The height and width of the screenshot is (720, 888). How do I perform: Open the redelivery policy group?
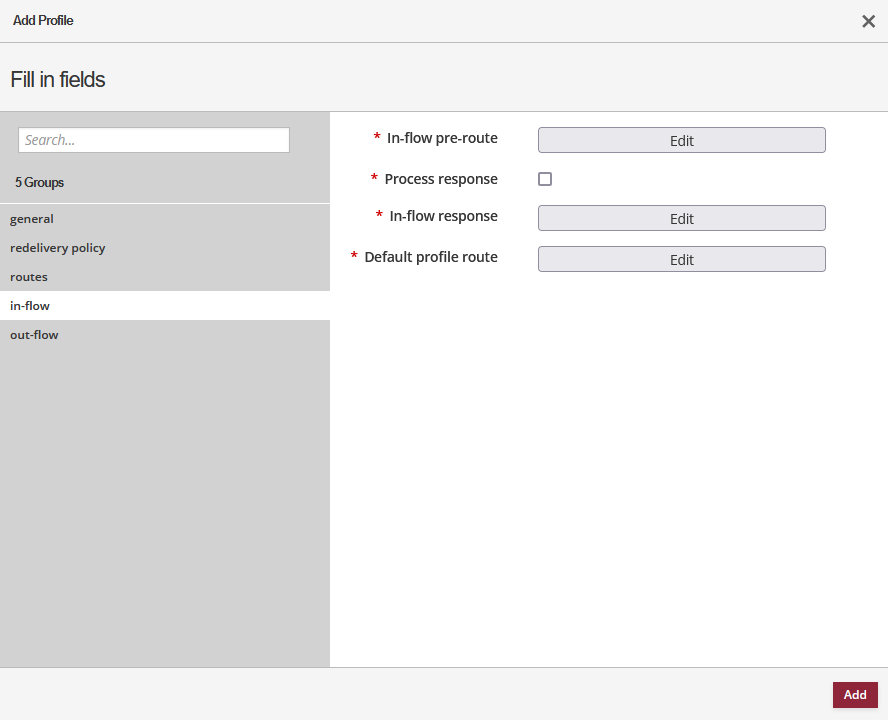[x=57, y=247]
